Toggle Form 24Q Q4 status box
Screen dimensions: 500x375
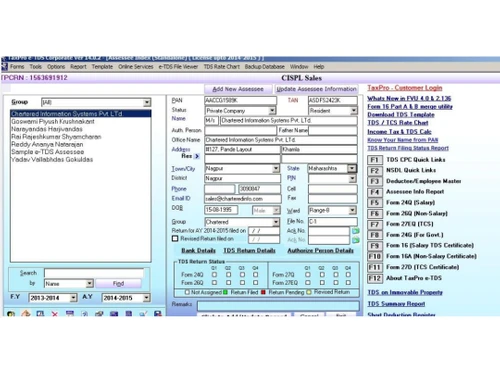tap(255, 275)
